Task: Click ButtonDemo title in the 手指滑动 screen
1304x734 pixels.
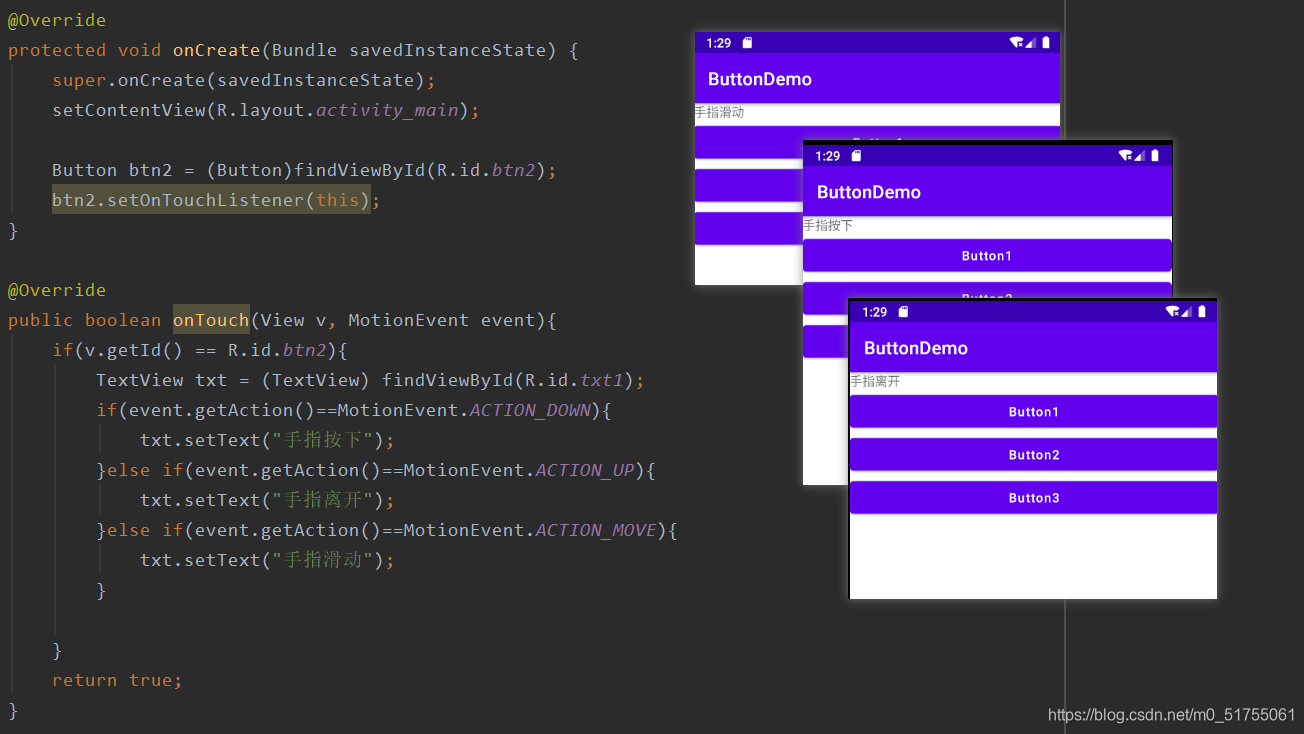Action: (x=760, y=79)
